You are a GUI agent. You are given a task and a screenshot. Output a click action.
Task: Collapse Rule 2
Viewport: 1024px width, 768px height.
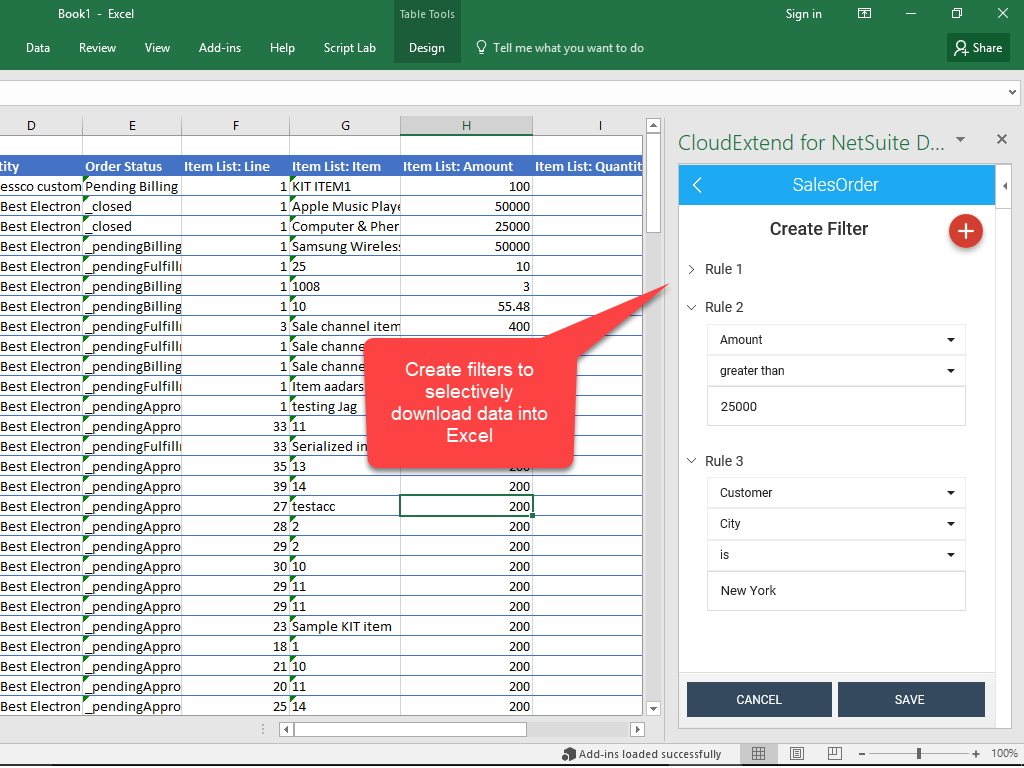pyautogui.click(x=692, y=307)
